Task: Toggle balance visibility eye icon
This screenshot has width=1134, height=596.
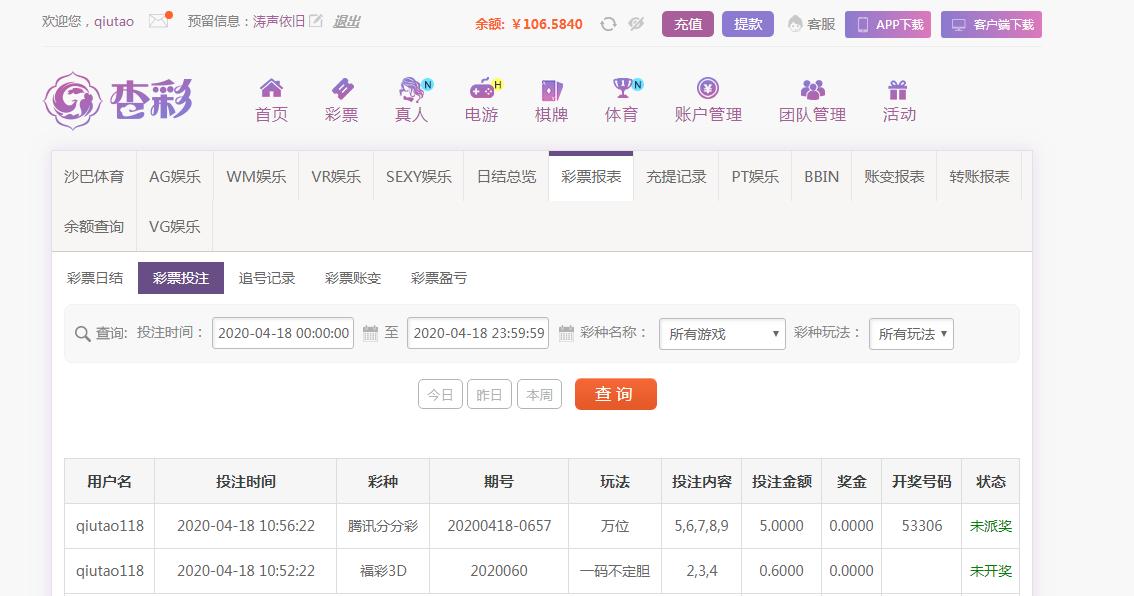Action: click(636, 24)
